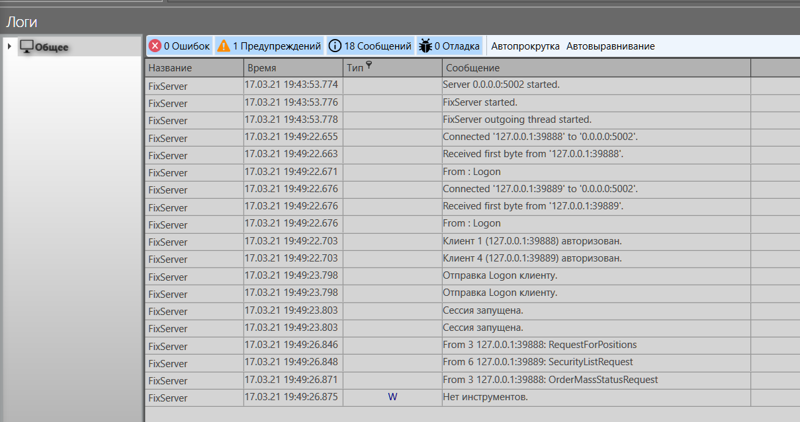Expand the Общее tree node arrow
The height and width of the screenshot is (422, 800).
(x=10, y=46)
